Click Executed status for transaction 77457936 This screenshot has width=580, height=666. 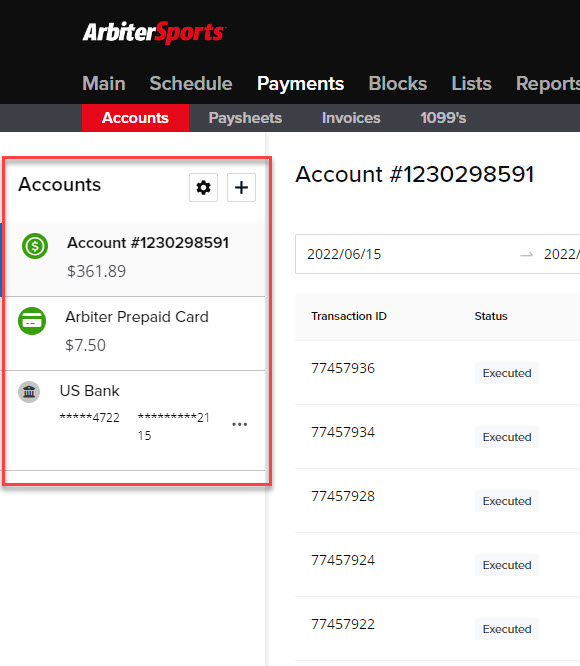coord(507,373)
